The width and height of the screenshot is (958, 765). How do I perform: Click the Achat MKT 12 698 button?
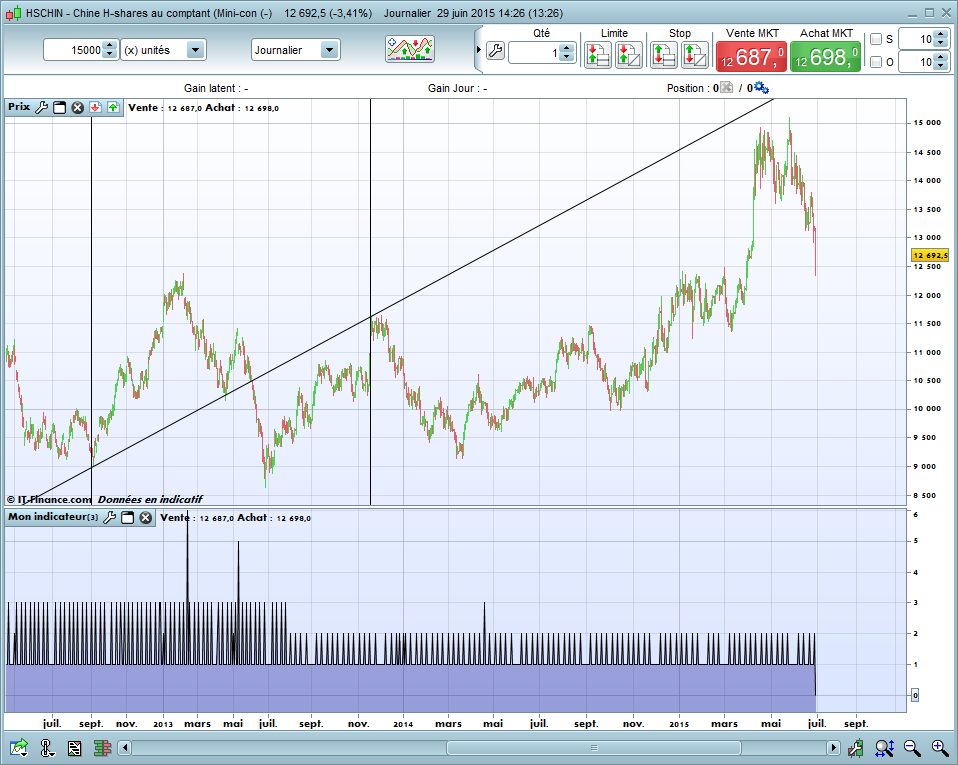[825, 57]
